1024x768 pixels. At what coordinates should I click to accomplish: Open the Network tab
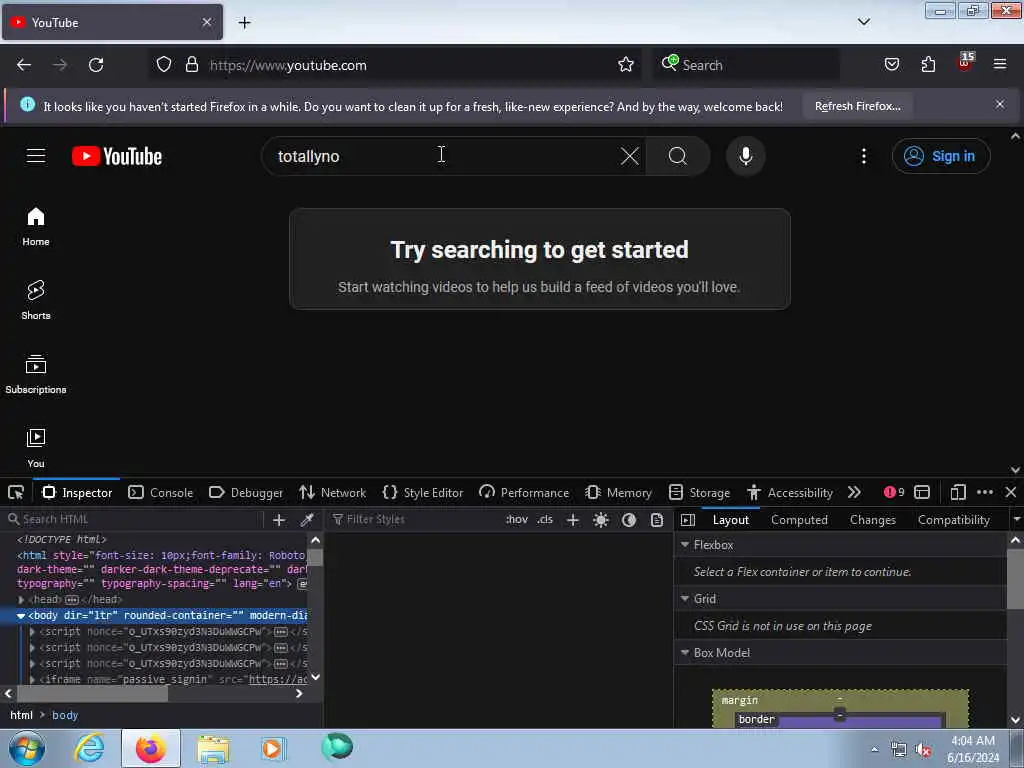click(332, 492)
